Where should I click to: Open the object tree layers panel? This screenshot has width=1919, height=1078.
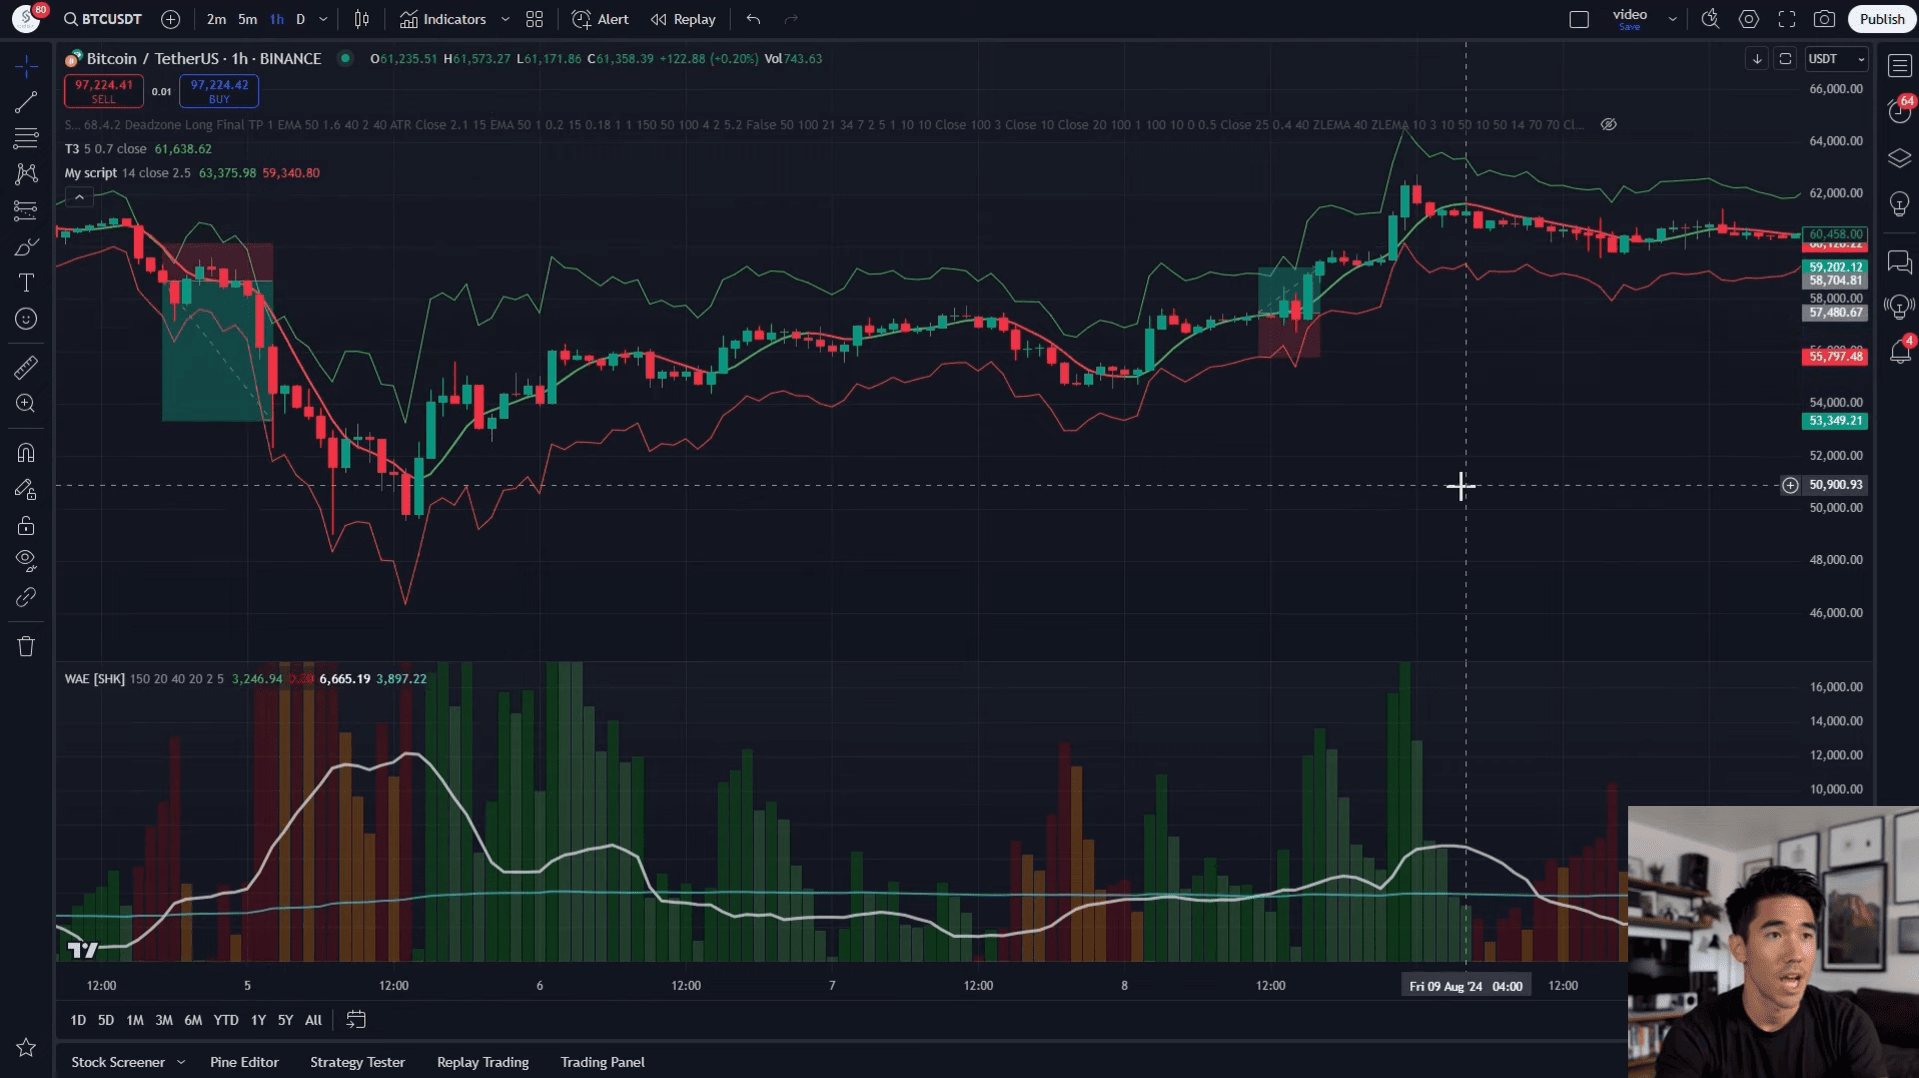[x=1899, y=158]
